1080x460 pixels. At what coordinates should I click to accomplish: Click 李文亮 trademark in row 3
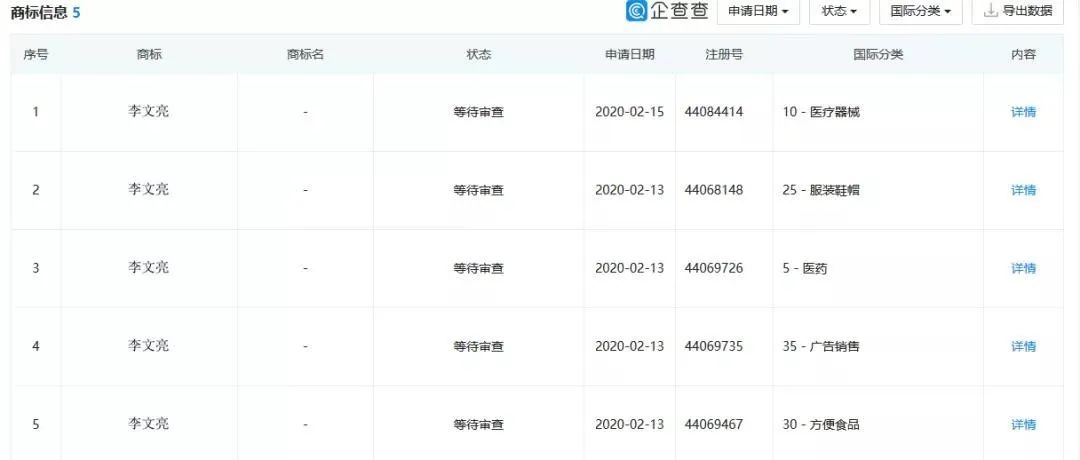[148, 267]
